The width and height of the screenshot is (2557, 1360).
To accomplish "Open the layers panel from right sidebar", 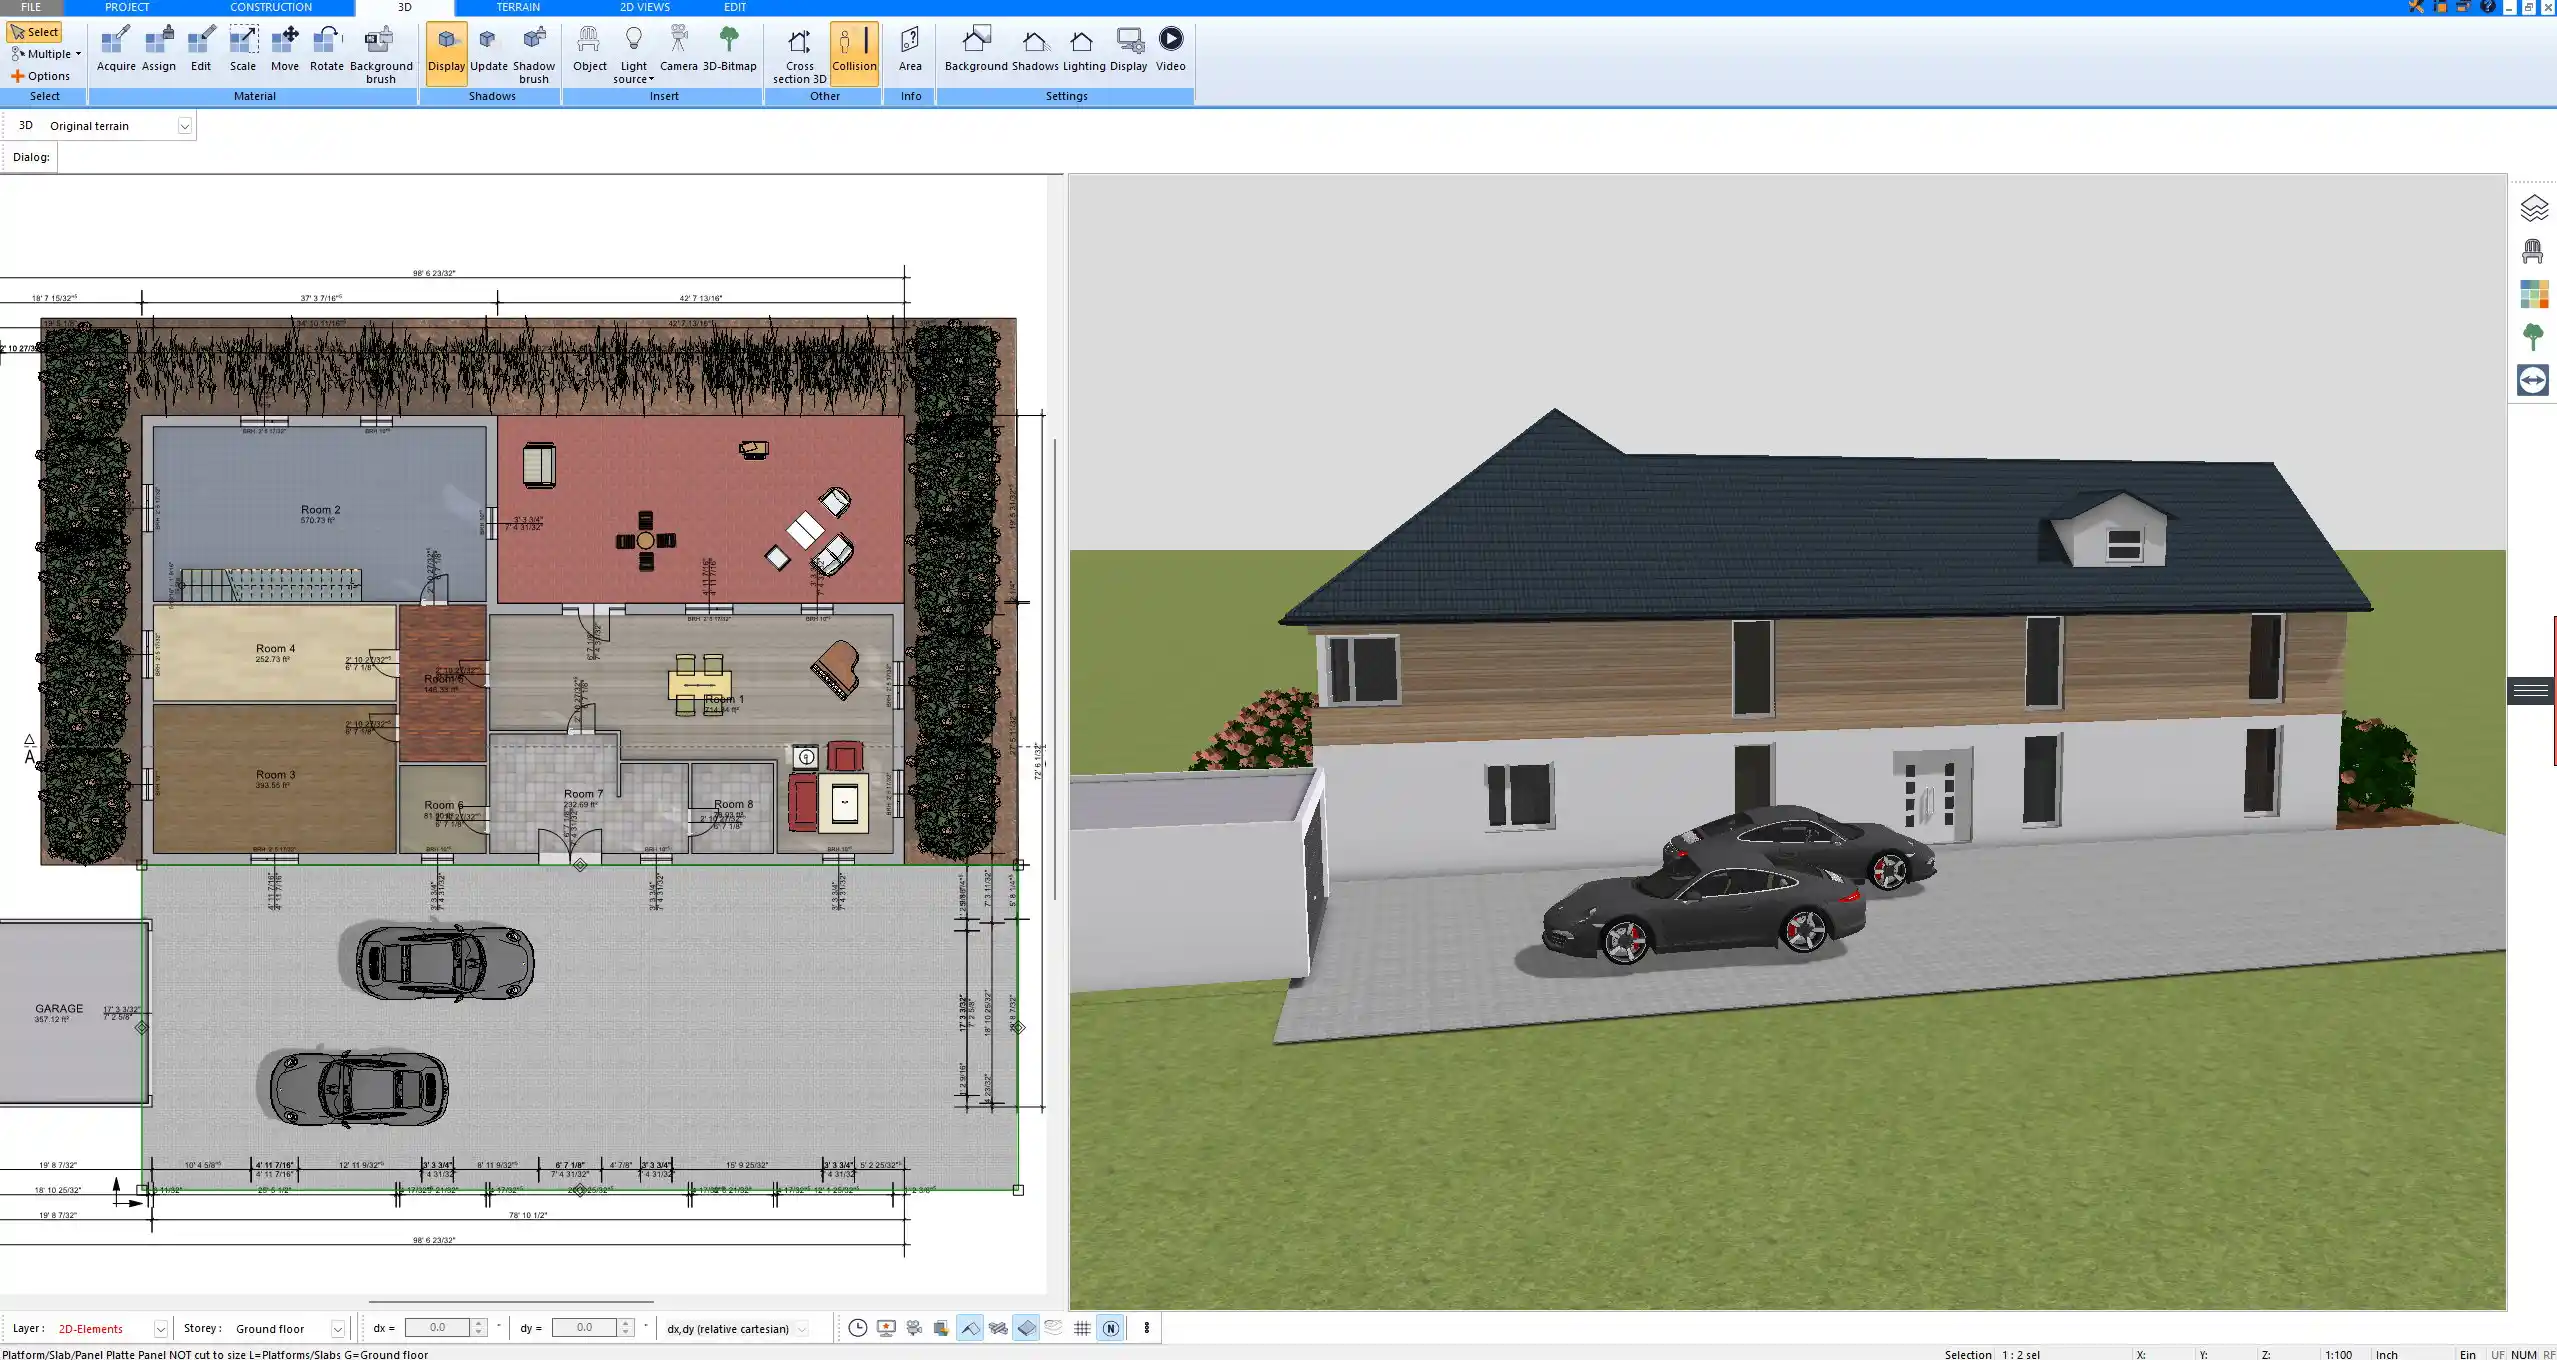I will coord(2533,208).
